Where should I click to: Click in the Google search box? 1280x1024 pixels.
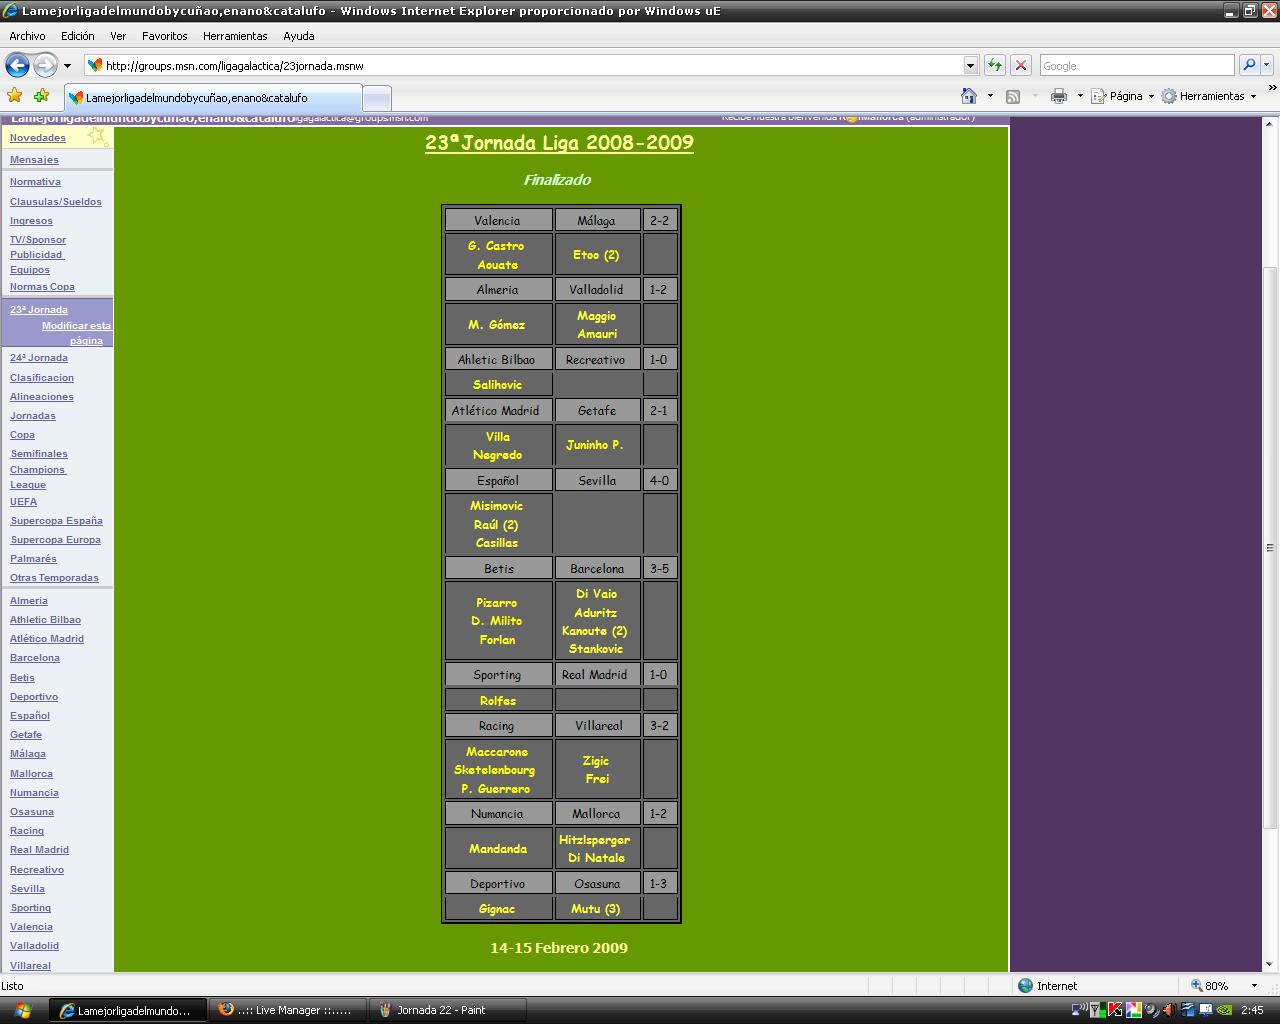click(1136, 66)
